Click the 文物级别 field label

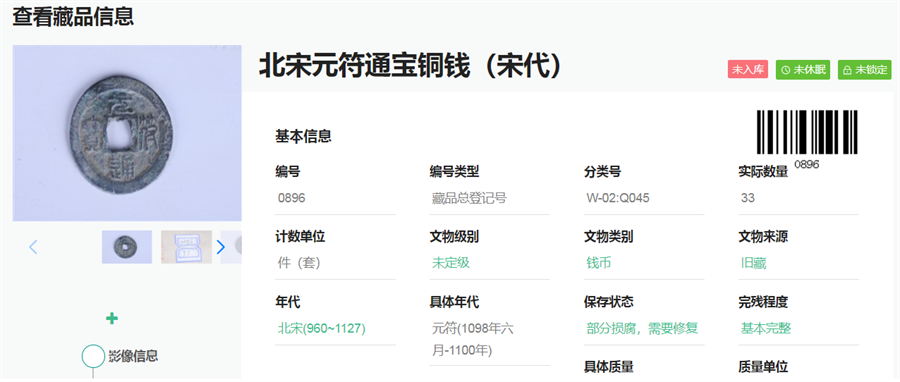tap(455, 236)
